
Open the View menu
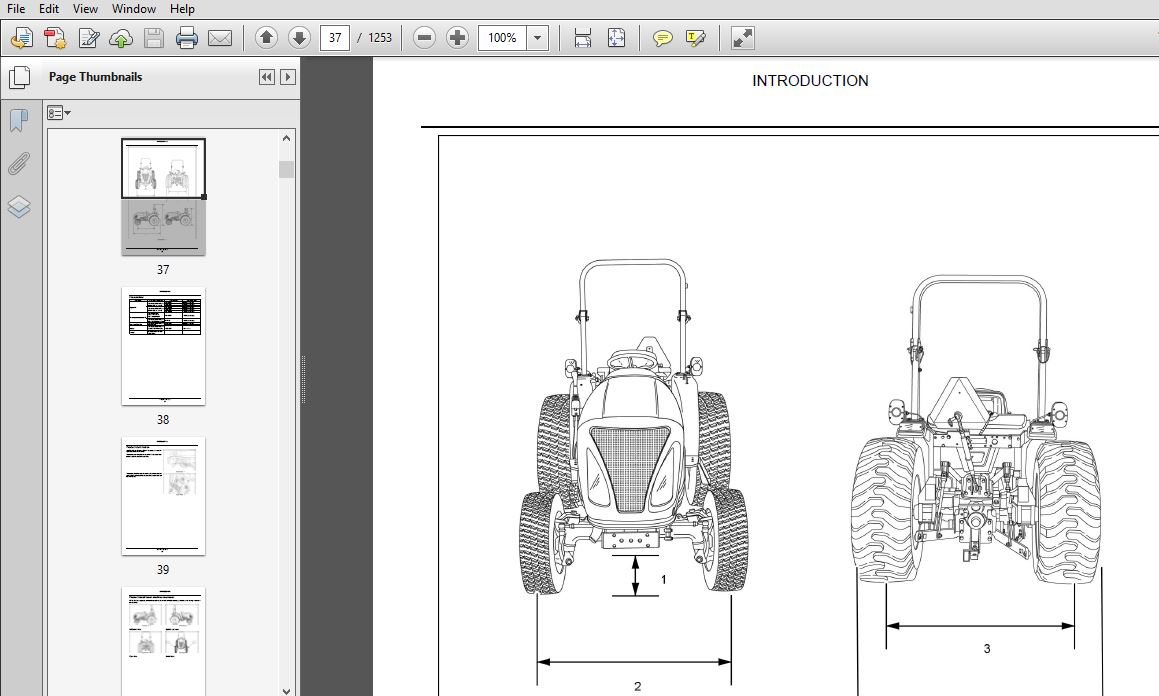[x=85, y=9]
